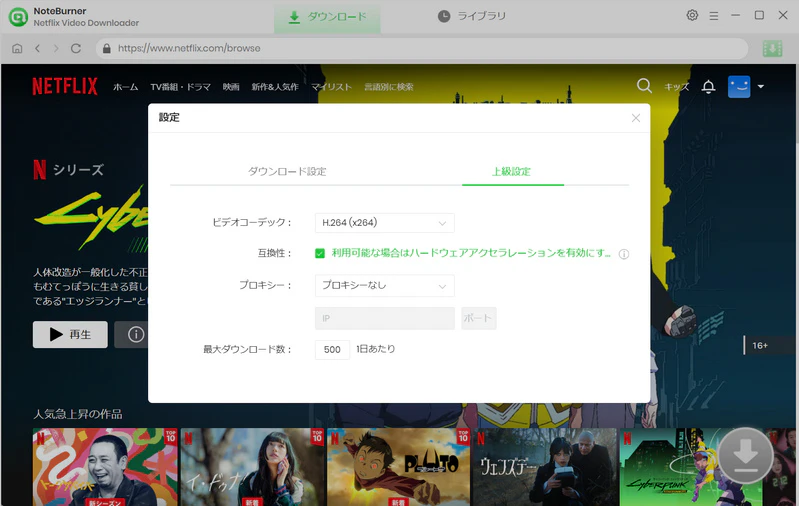This screenshot has height=506, width=799.
Task: Go to browser home icon
Action: pos(17,48)
